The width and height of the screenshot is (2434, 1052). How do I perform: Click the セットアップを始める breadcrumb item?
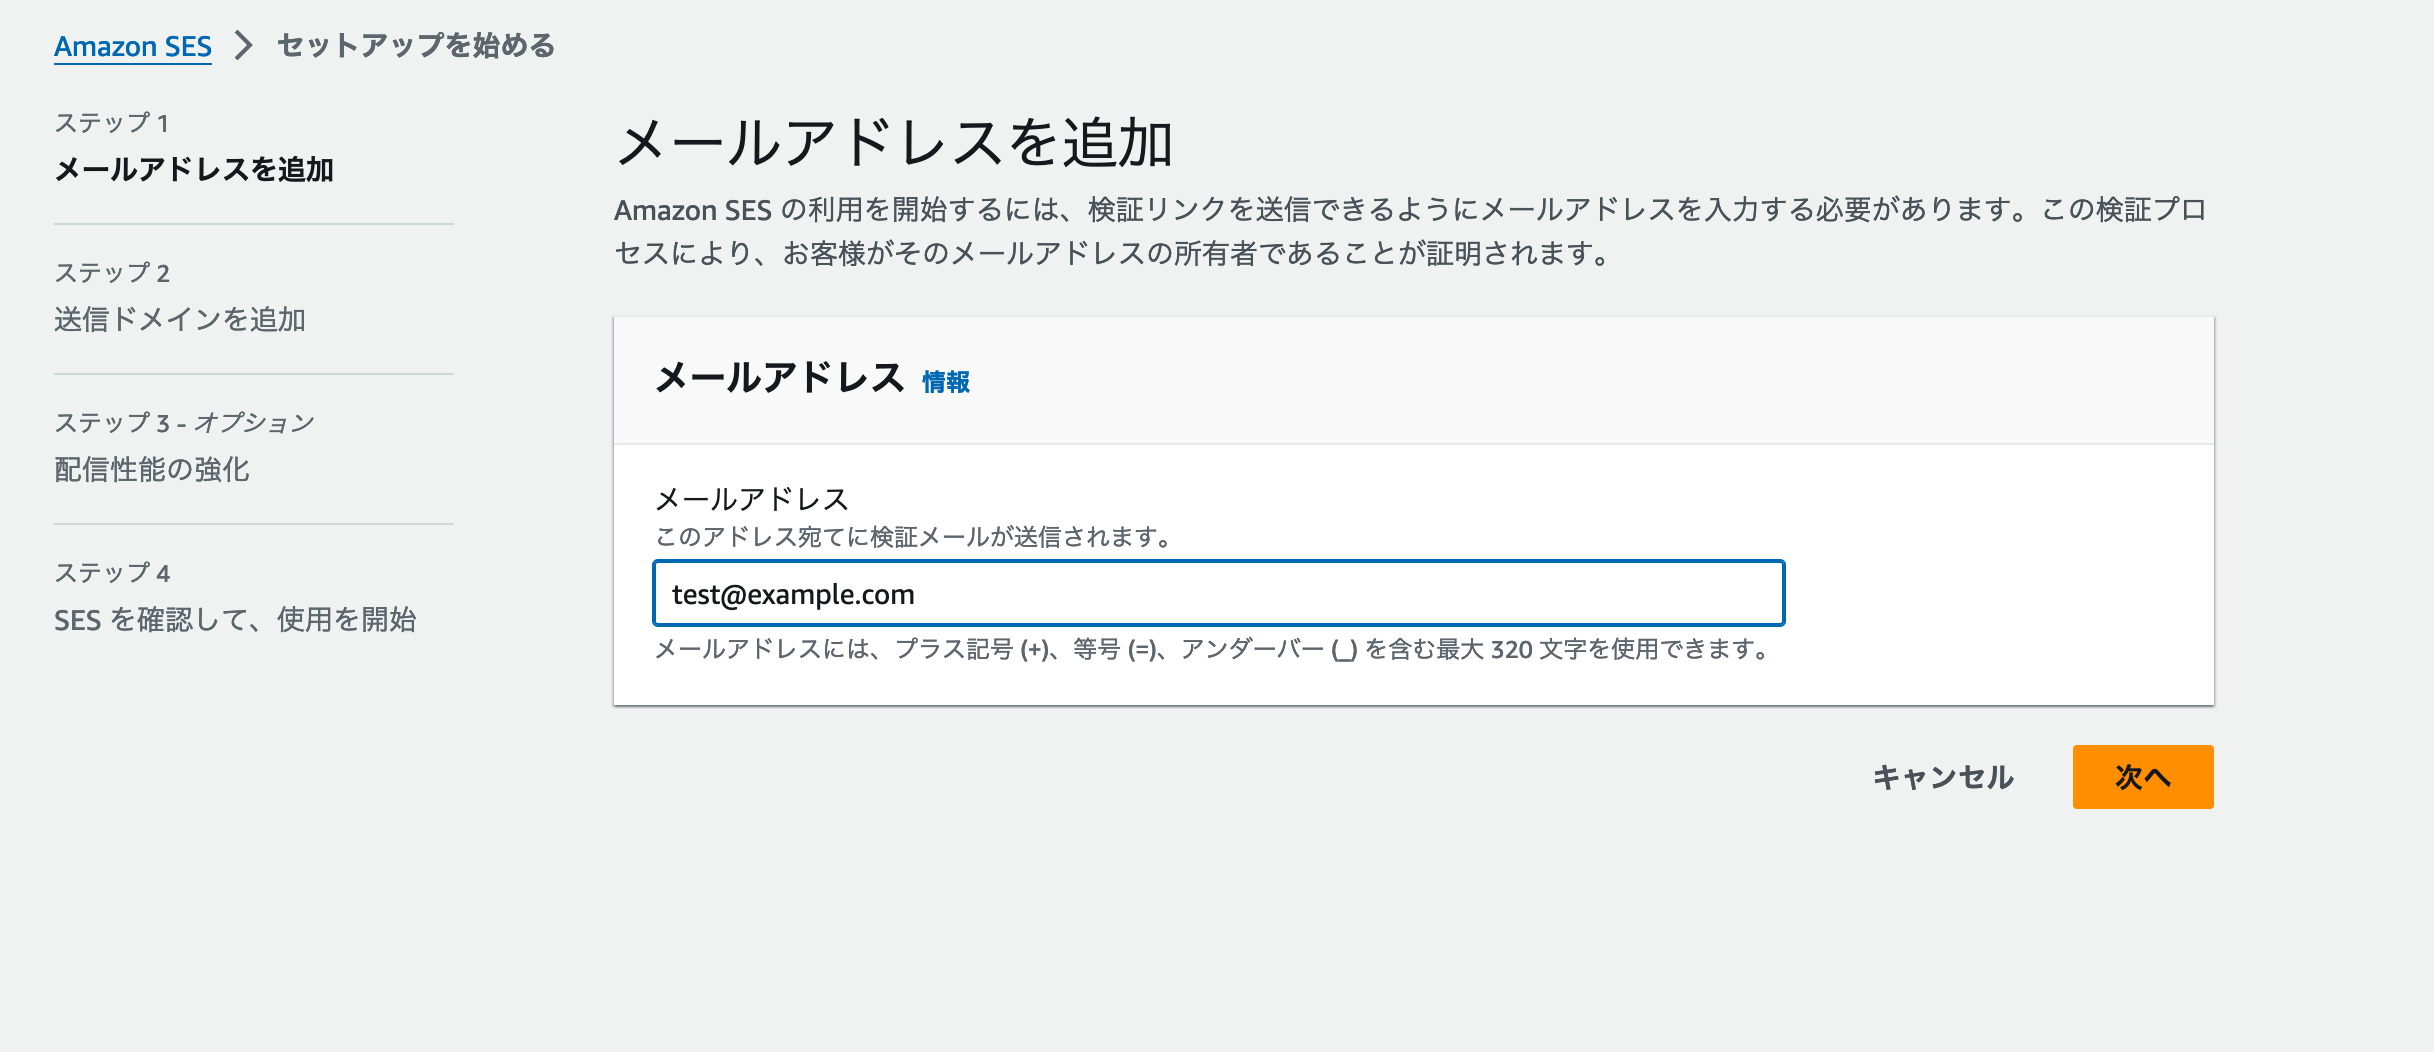pyautogui.click(x=415, y=45)
